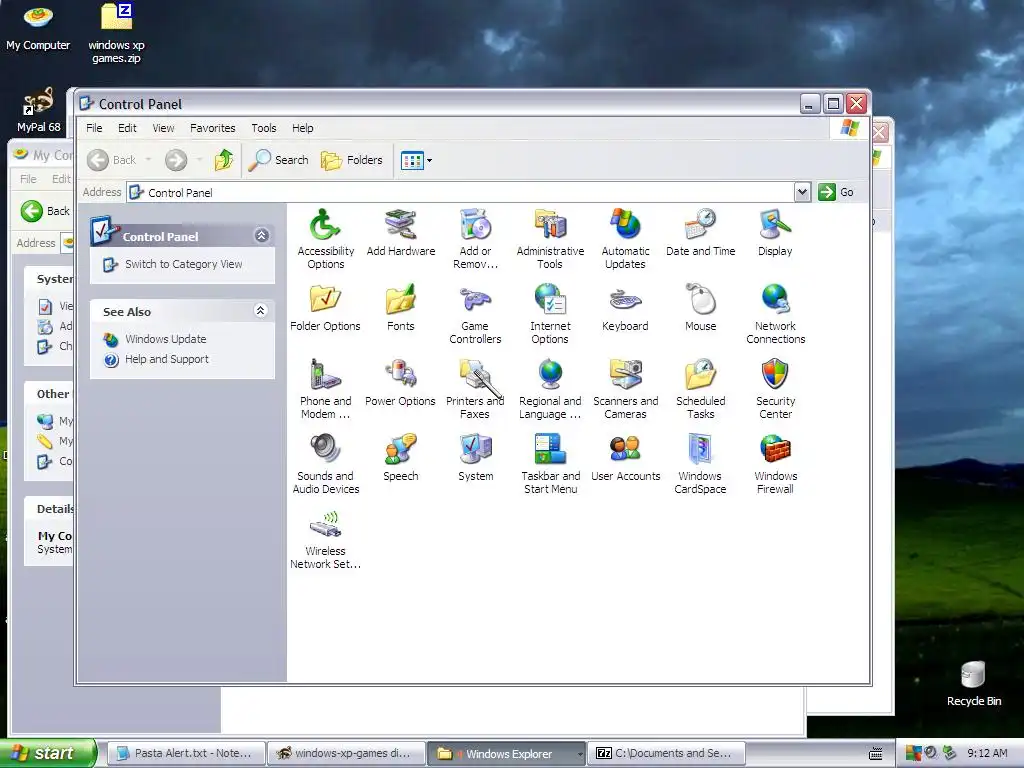Click the 9:12 AM tray clock
The height and width of the screenshot is (768, 1024).
987,754
